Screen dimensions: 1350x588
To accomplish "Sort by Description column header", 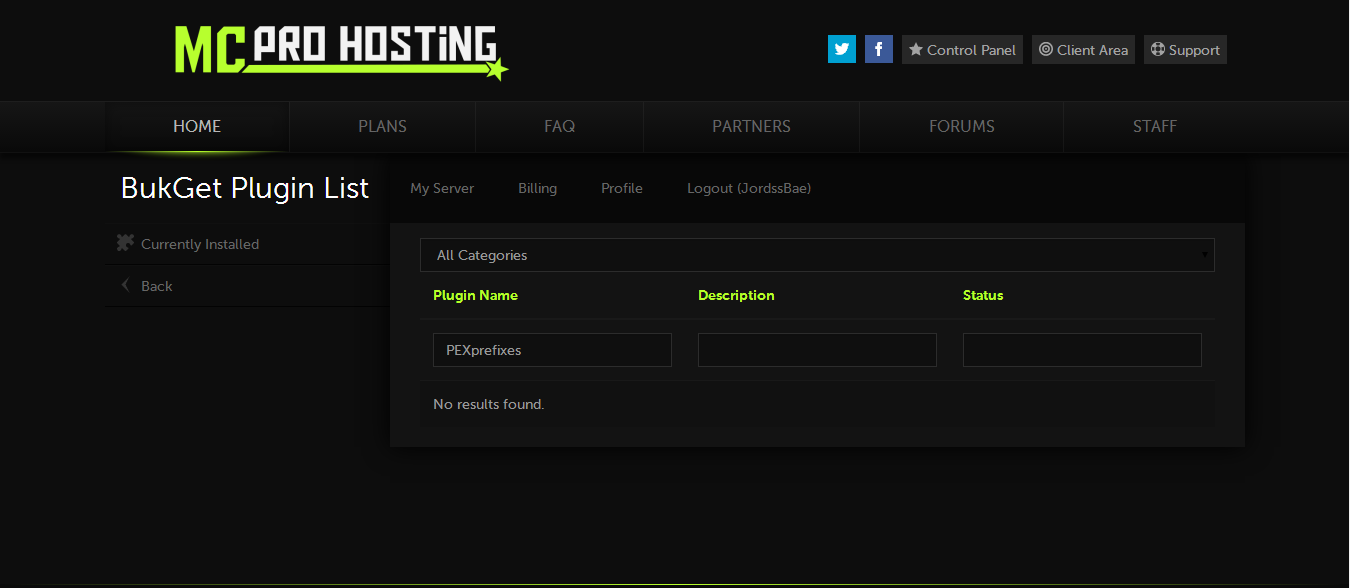I will [736, 295].
